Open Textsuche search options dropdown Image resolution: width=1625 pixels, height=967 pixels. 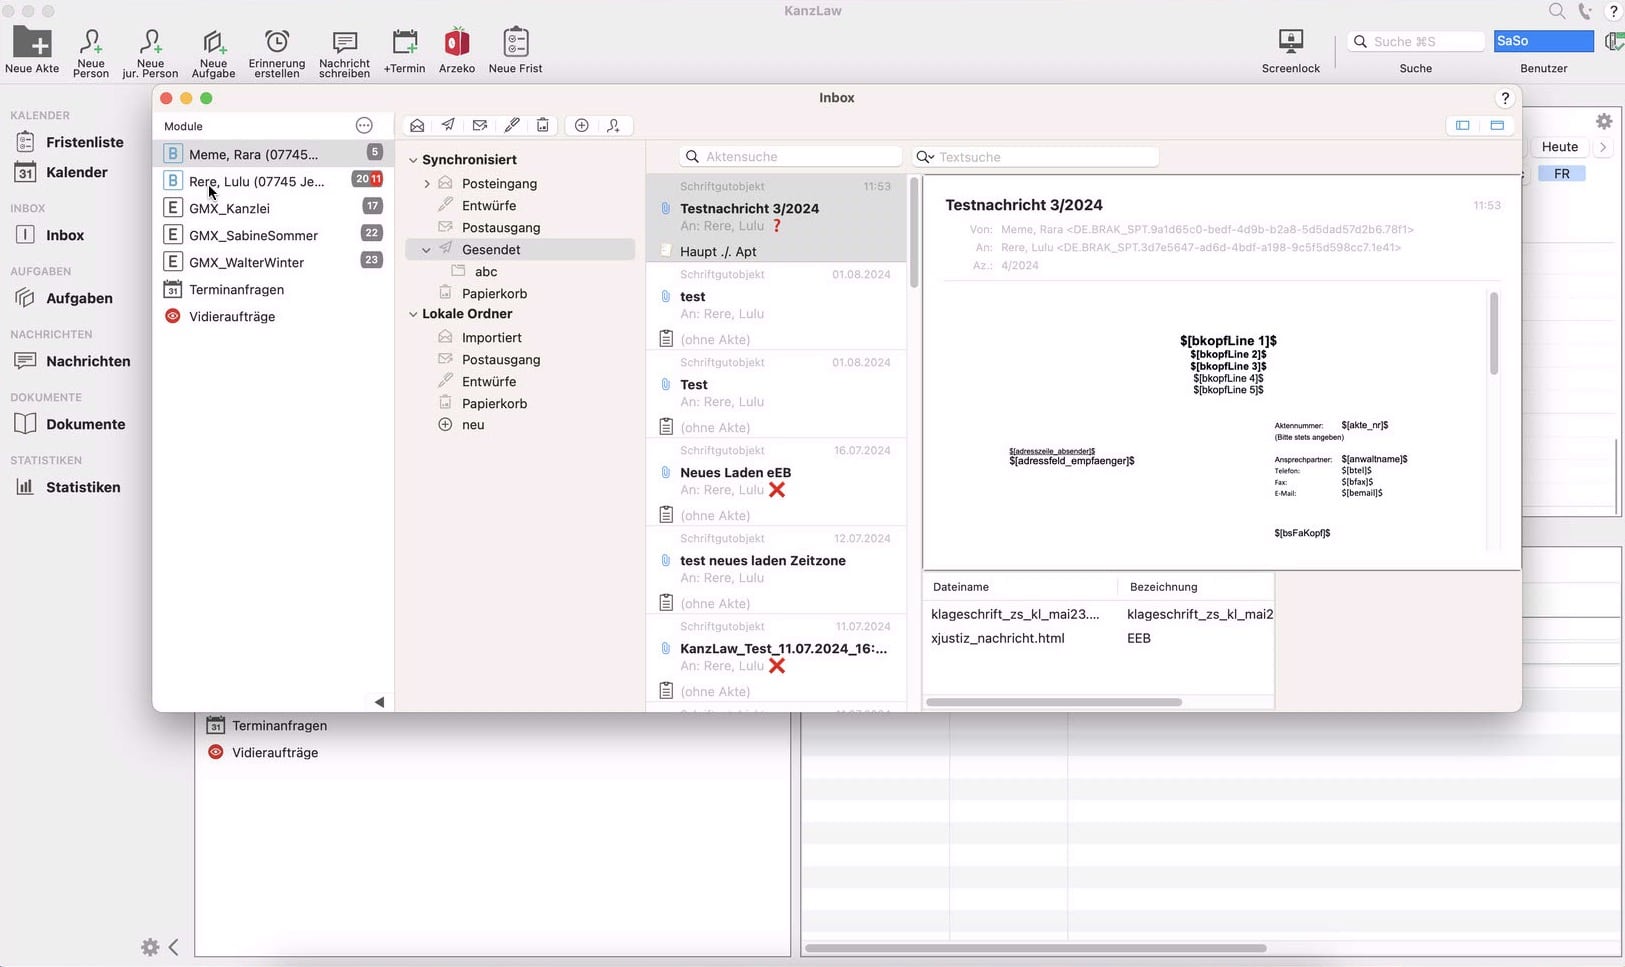click(925, 157)
